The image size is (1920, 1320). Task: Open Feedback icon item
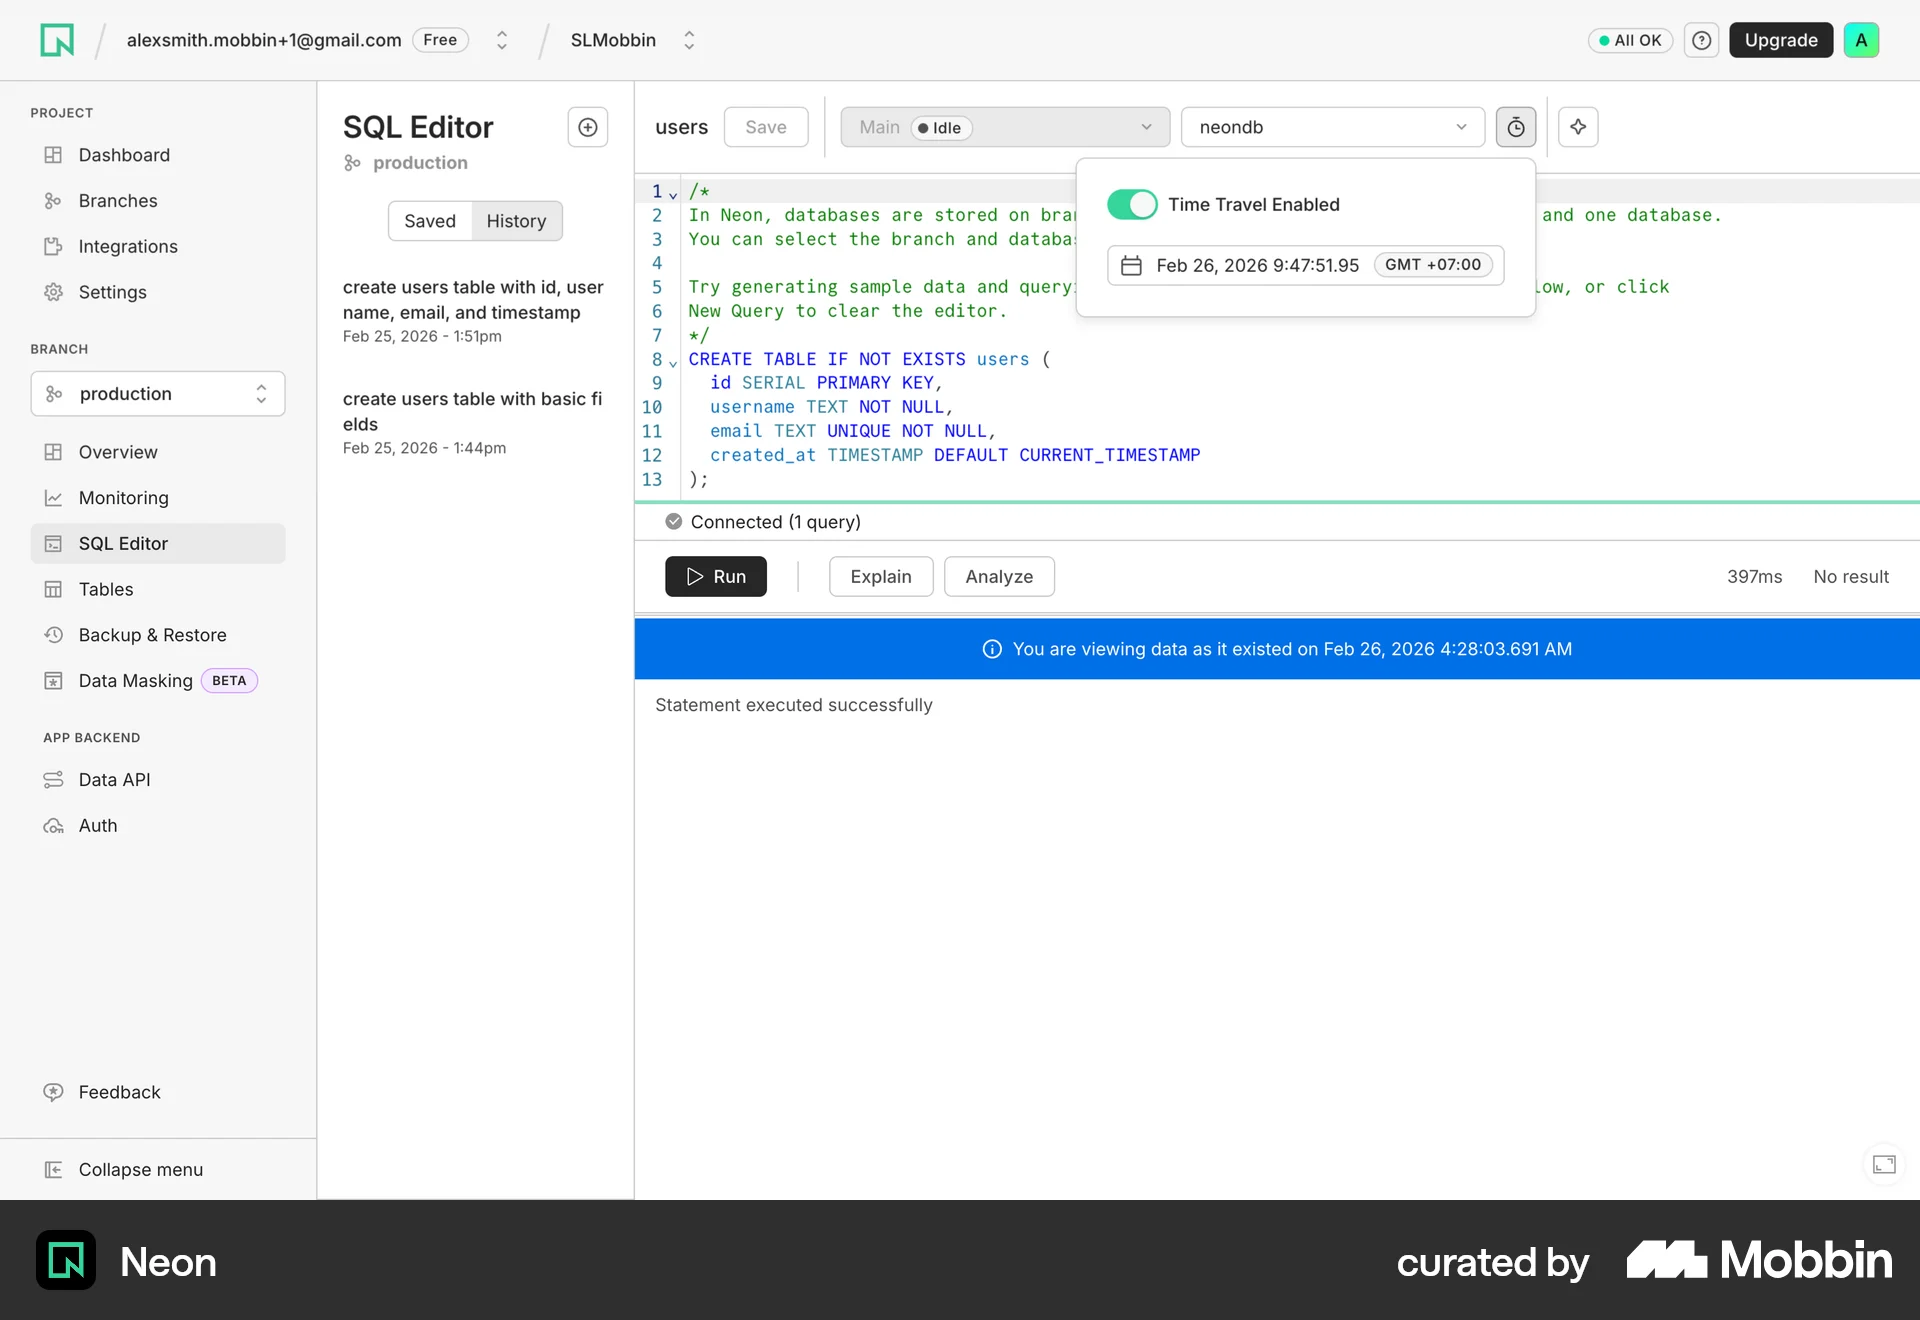pyautogui.click(x=53, y=1092)
